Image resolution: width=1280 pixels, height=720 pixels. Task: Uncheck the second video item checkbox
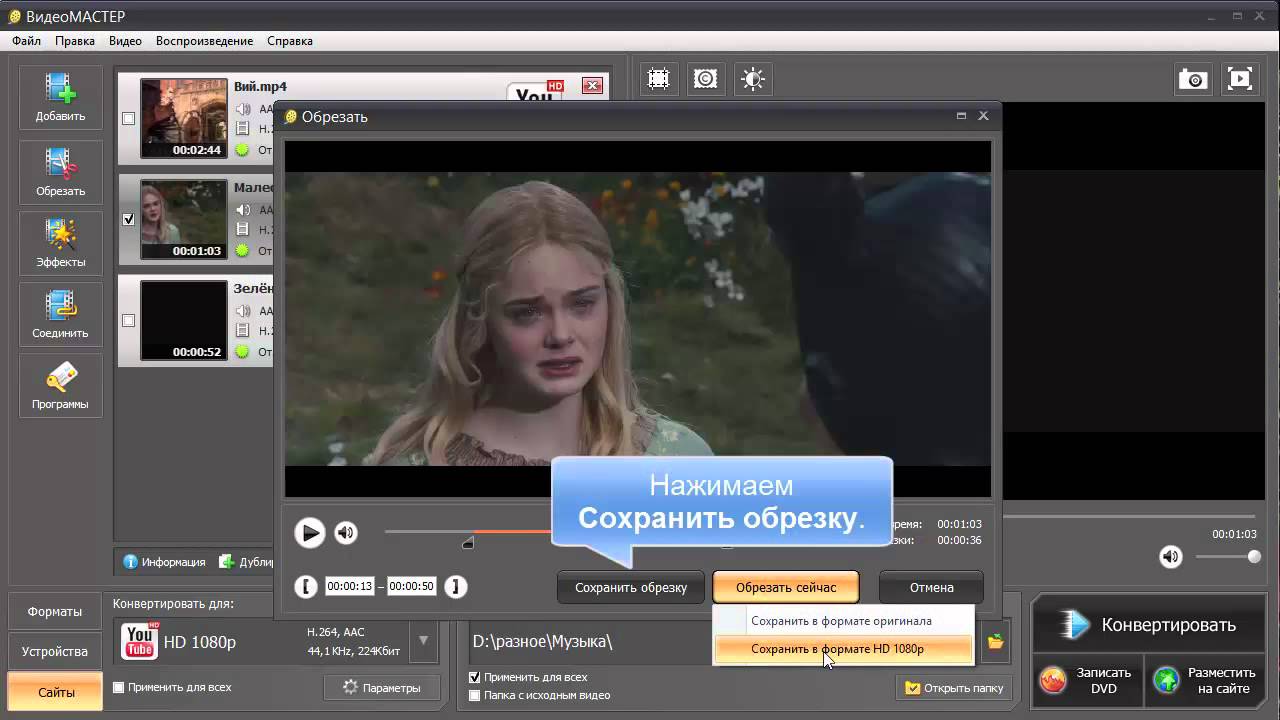(128, 219)
